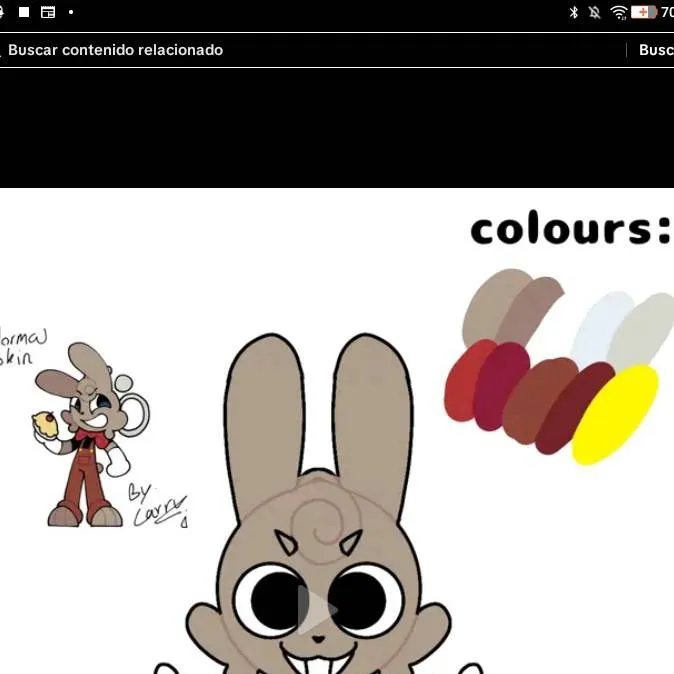Image resolution: width=674 pixels, height=674 pixels.
Task: Tap the battery indicator icon
Action: point(644,12)
